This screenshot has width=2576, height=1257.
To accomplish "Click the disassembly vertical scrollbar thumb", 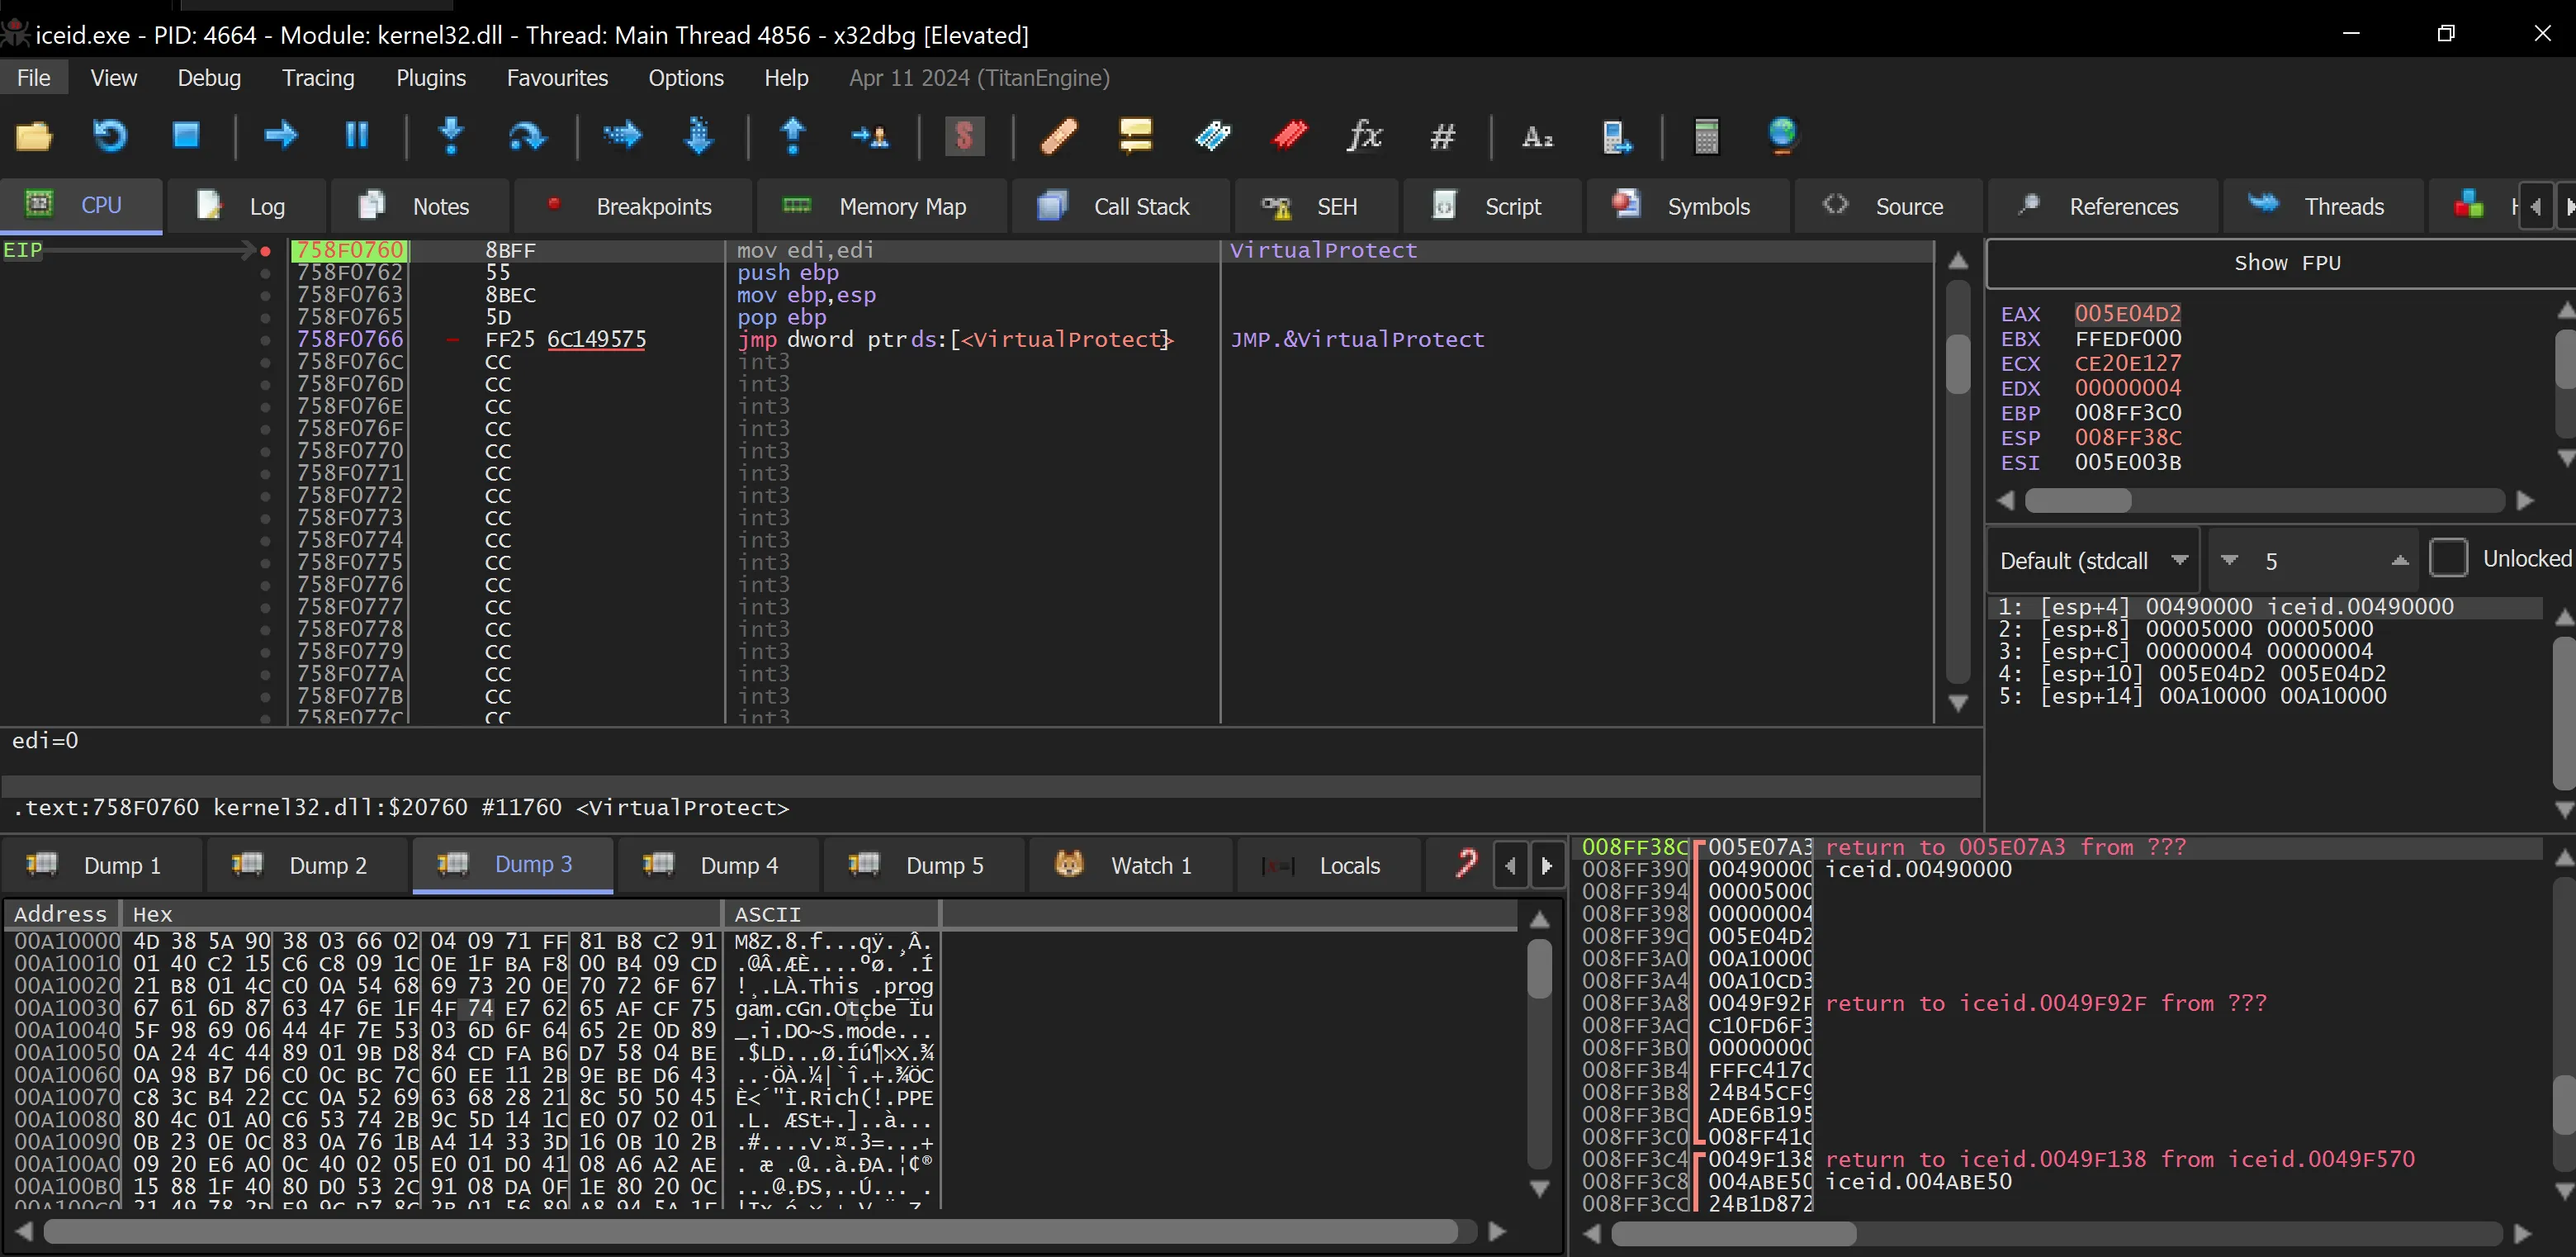I will 1958,365.
